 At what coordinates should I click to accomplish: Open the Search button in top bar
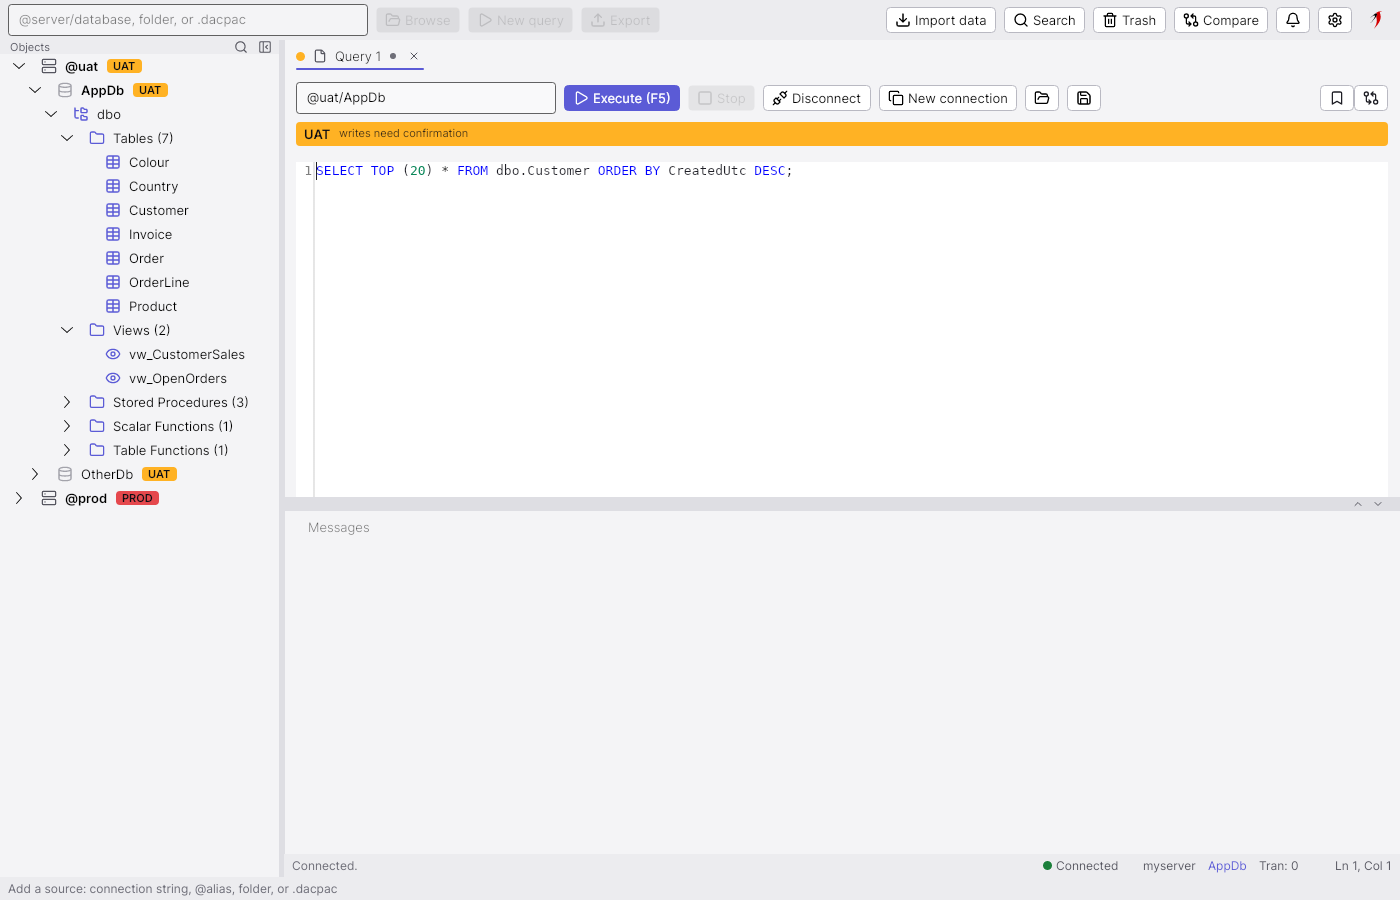(1044, 20)
